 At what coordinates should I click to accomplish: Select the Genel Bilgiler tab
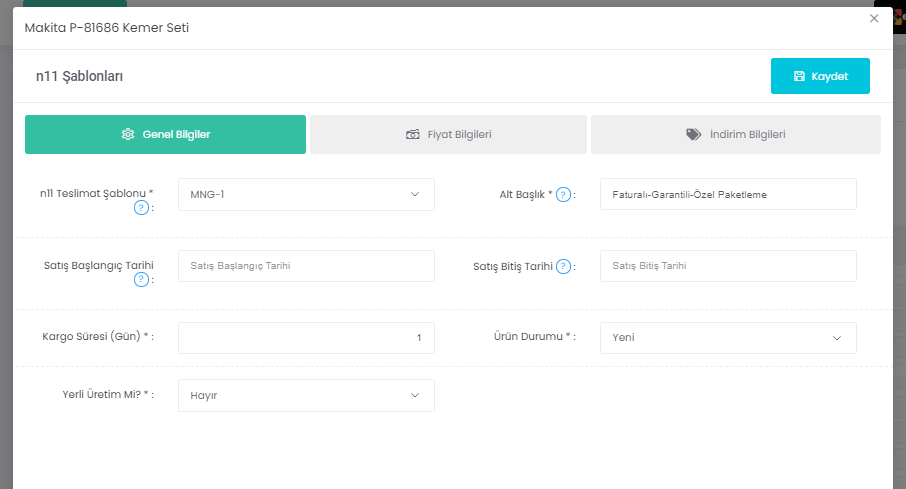coord(165,134)
